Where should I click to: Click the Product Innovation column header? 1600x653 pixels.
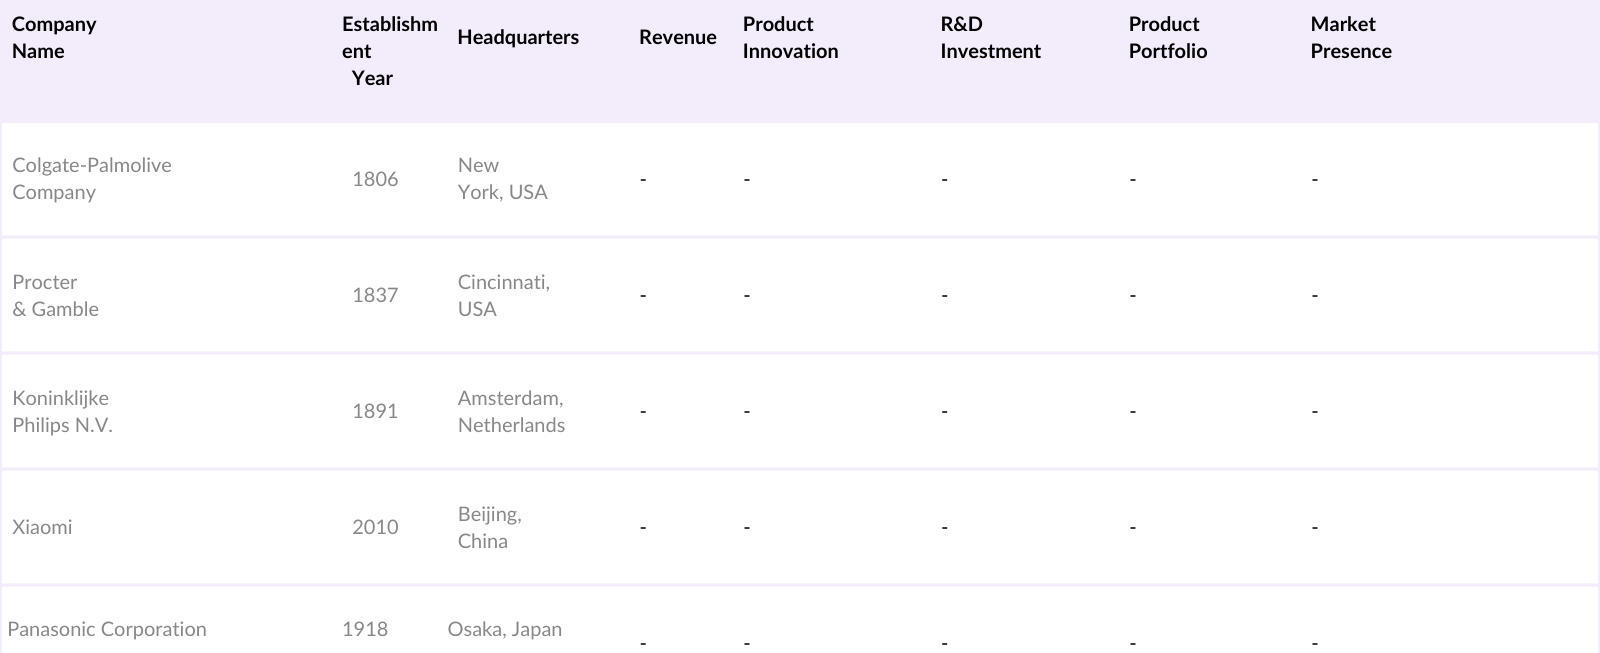pyautogui.click(x=790, y=38)
